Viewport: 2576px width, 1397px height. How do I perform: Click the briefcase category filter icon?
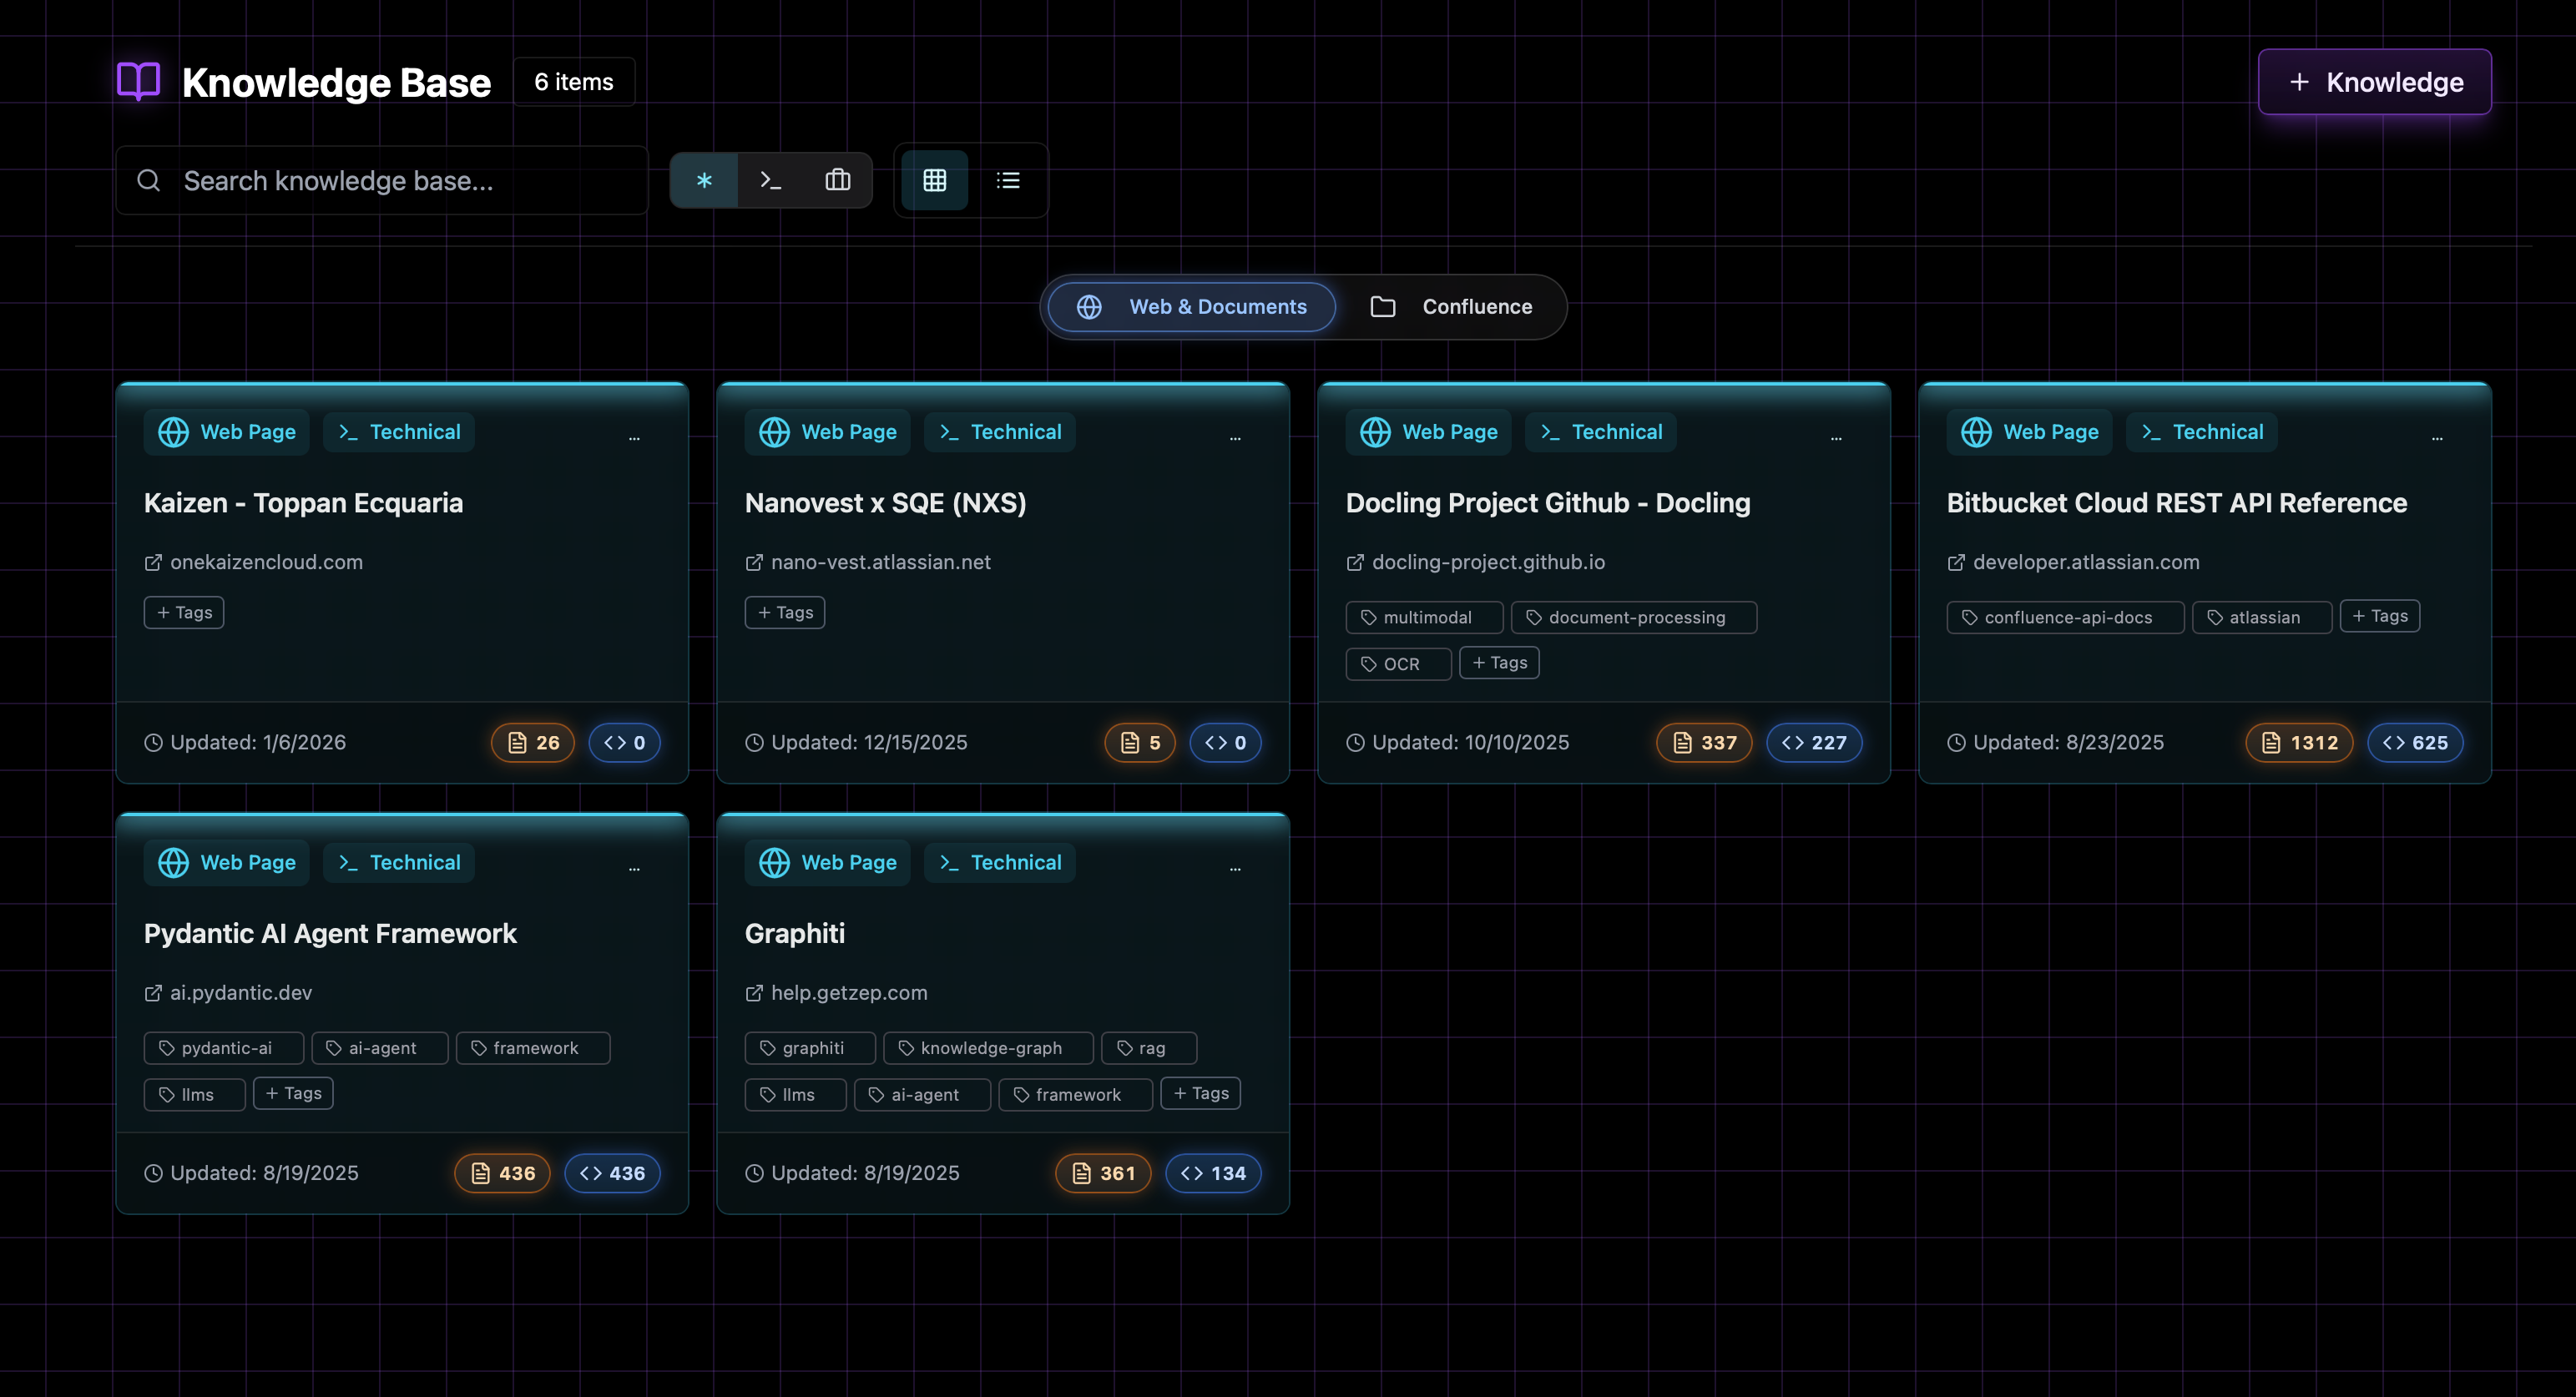click(837, 180)
